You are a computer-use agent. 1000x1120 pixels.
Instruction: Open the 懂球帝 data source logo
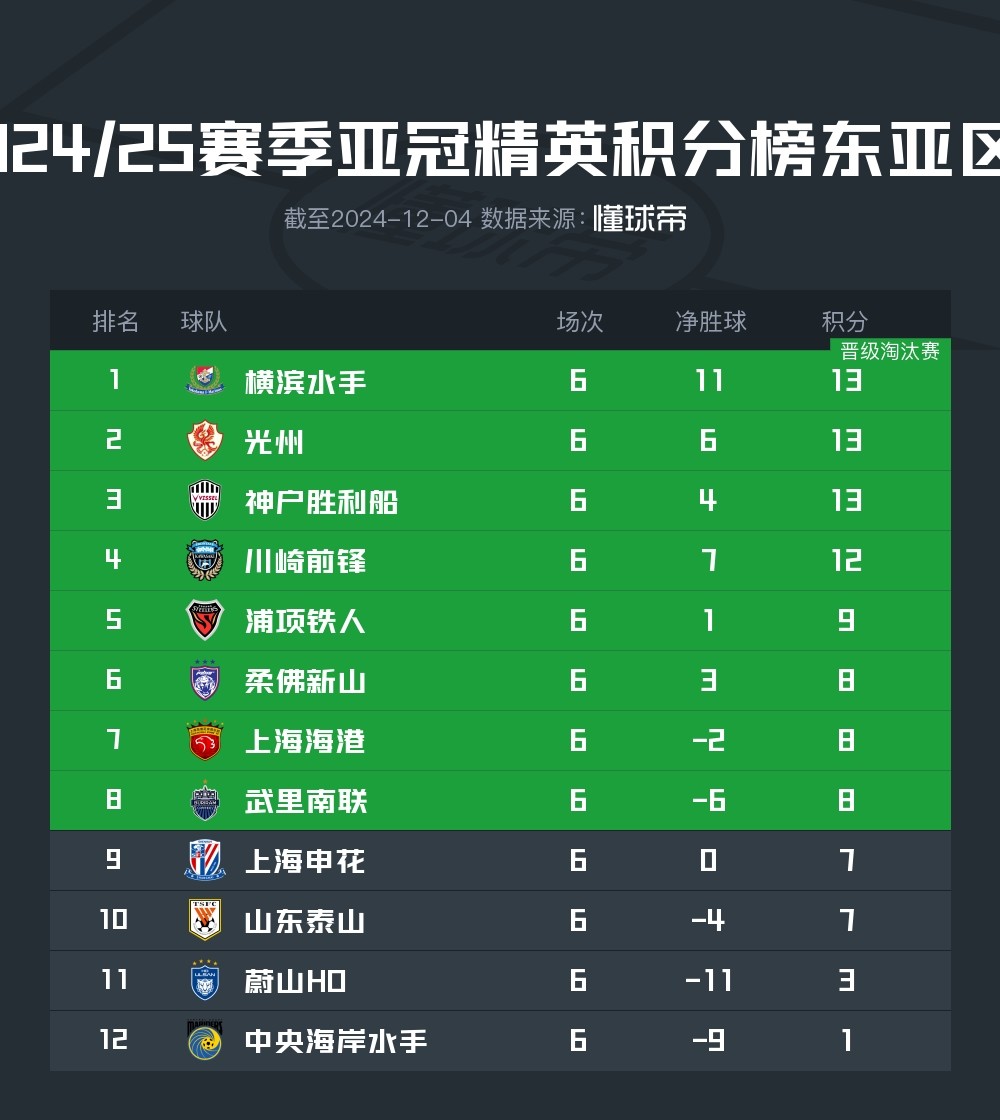[639, 219]
